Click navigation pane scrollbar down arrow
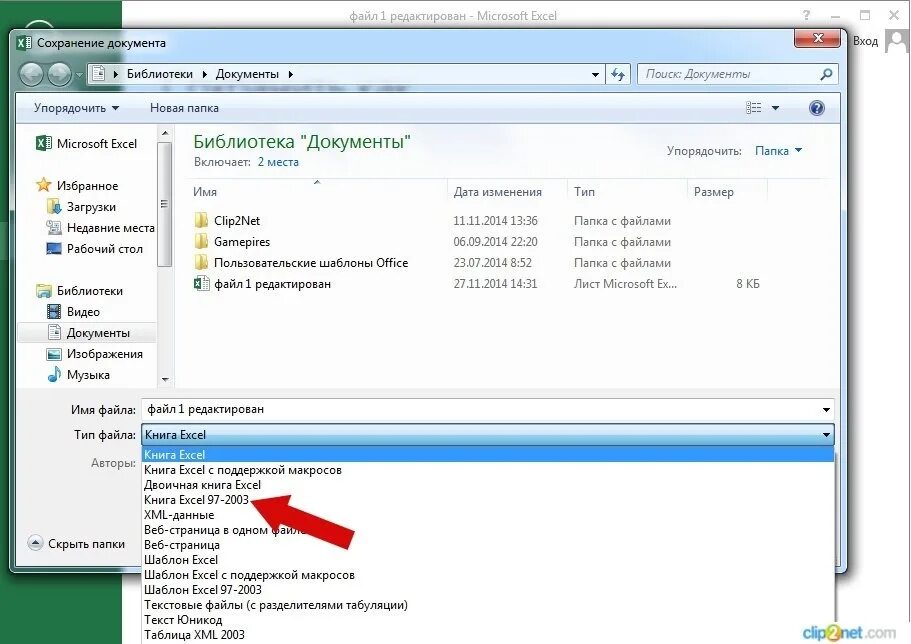 (165, 380)
